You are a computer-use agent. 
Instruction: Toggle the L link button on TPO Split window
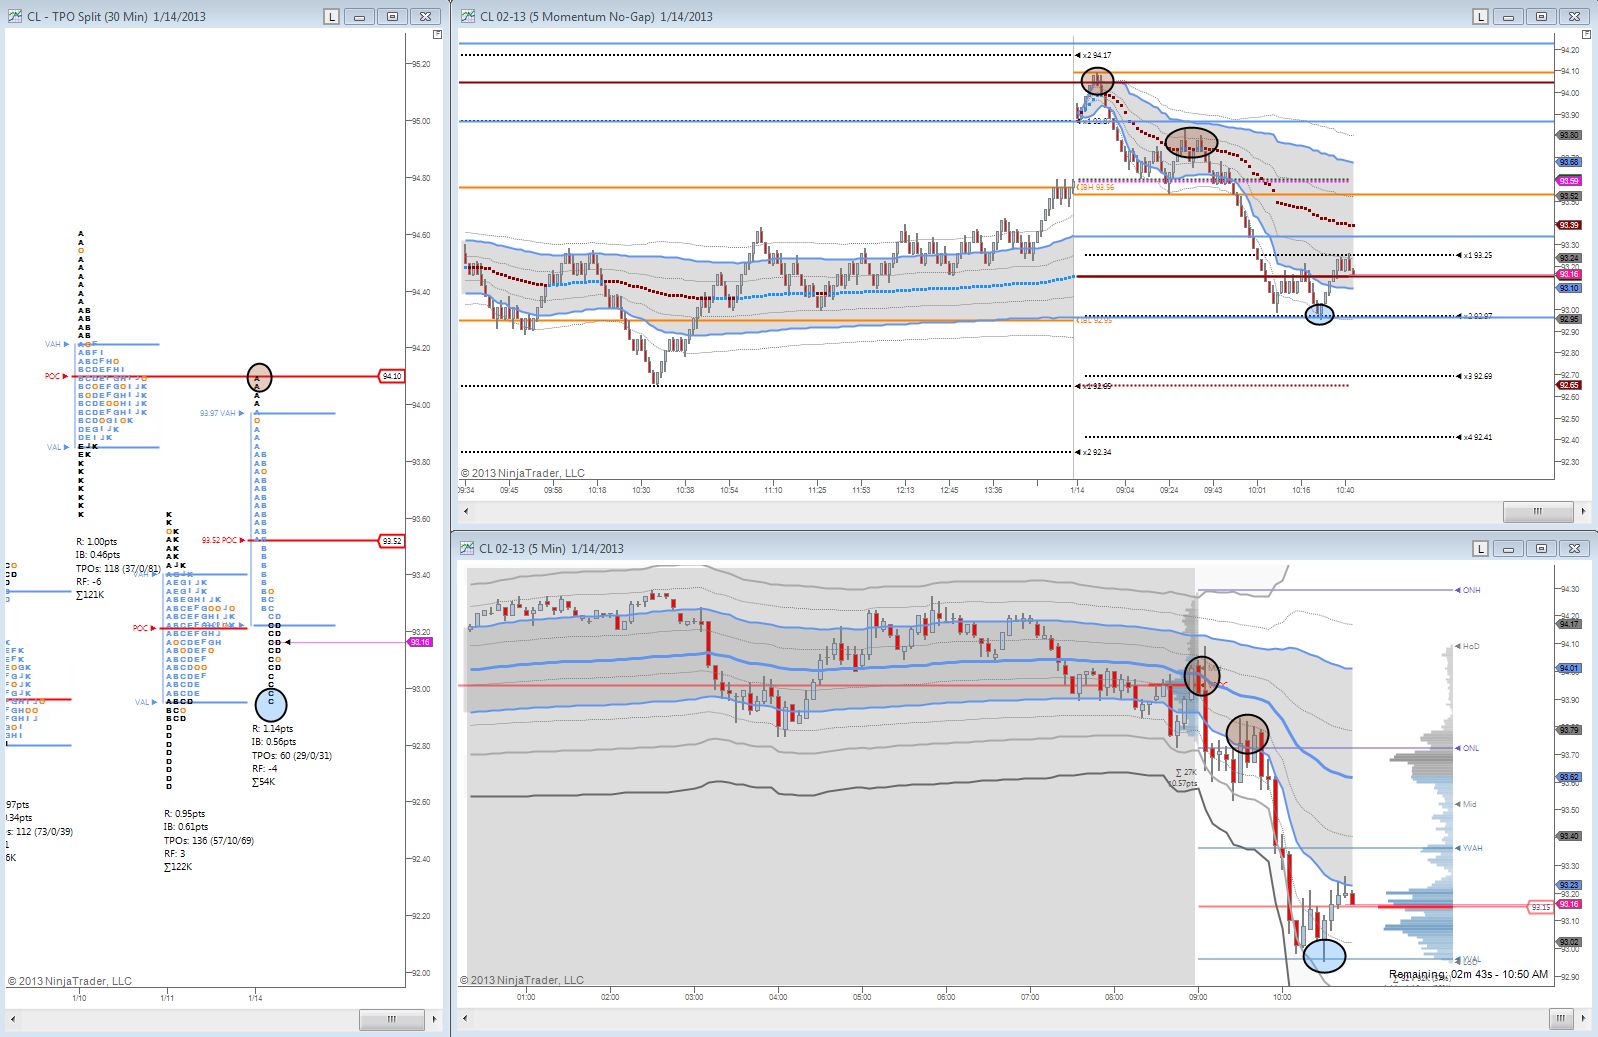(x=332, y=16)
